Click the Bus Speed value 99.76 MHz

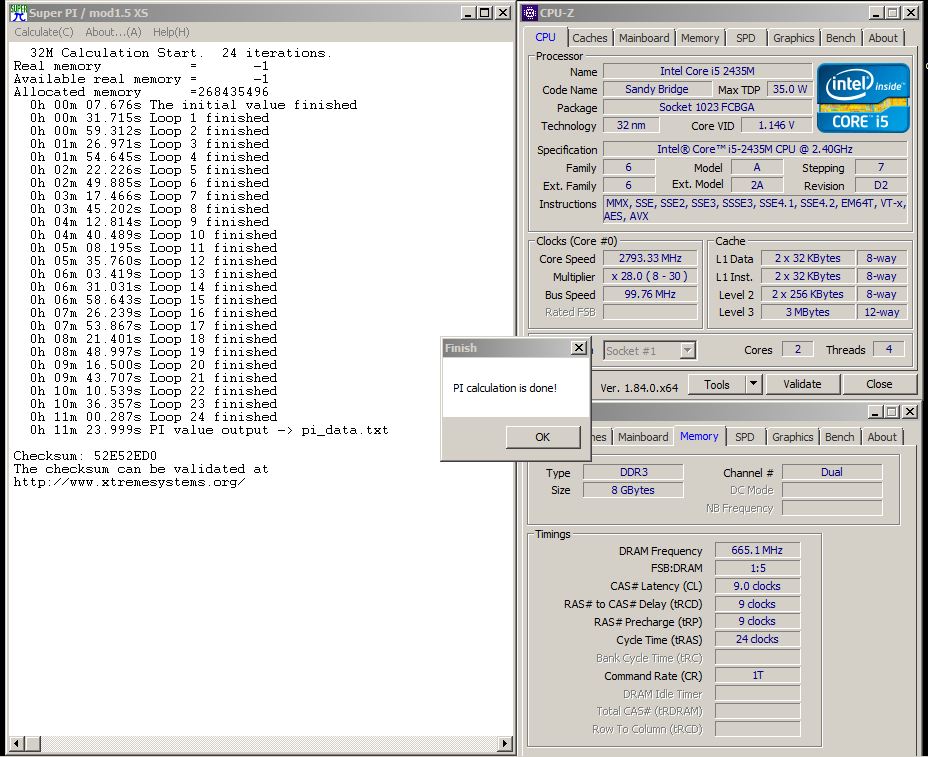(650, 294)
